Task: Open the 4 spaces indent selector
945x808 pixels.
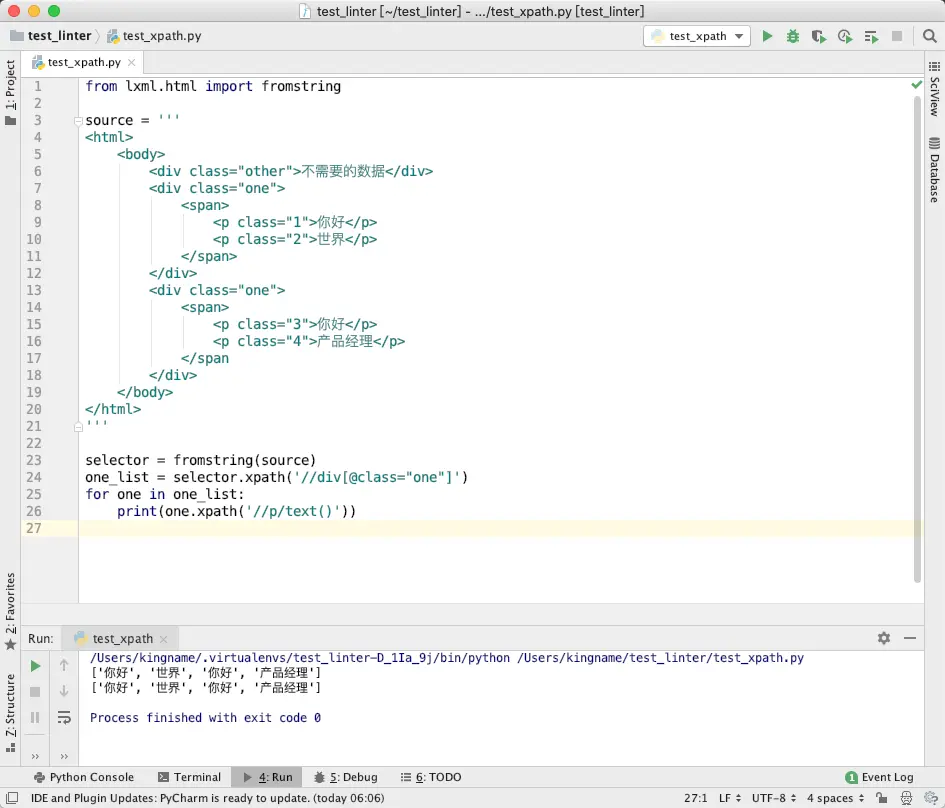Action: click(835, 798)
